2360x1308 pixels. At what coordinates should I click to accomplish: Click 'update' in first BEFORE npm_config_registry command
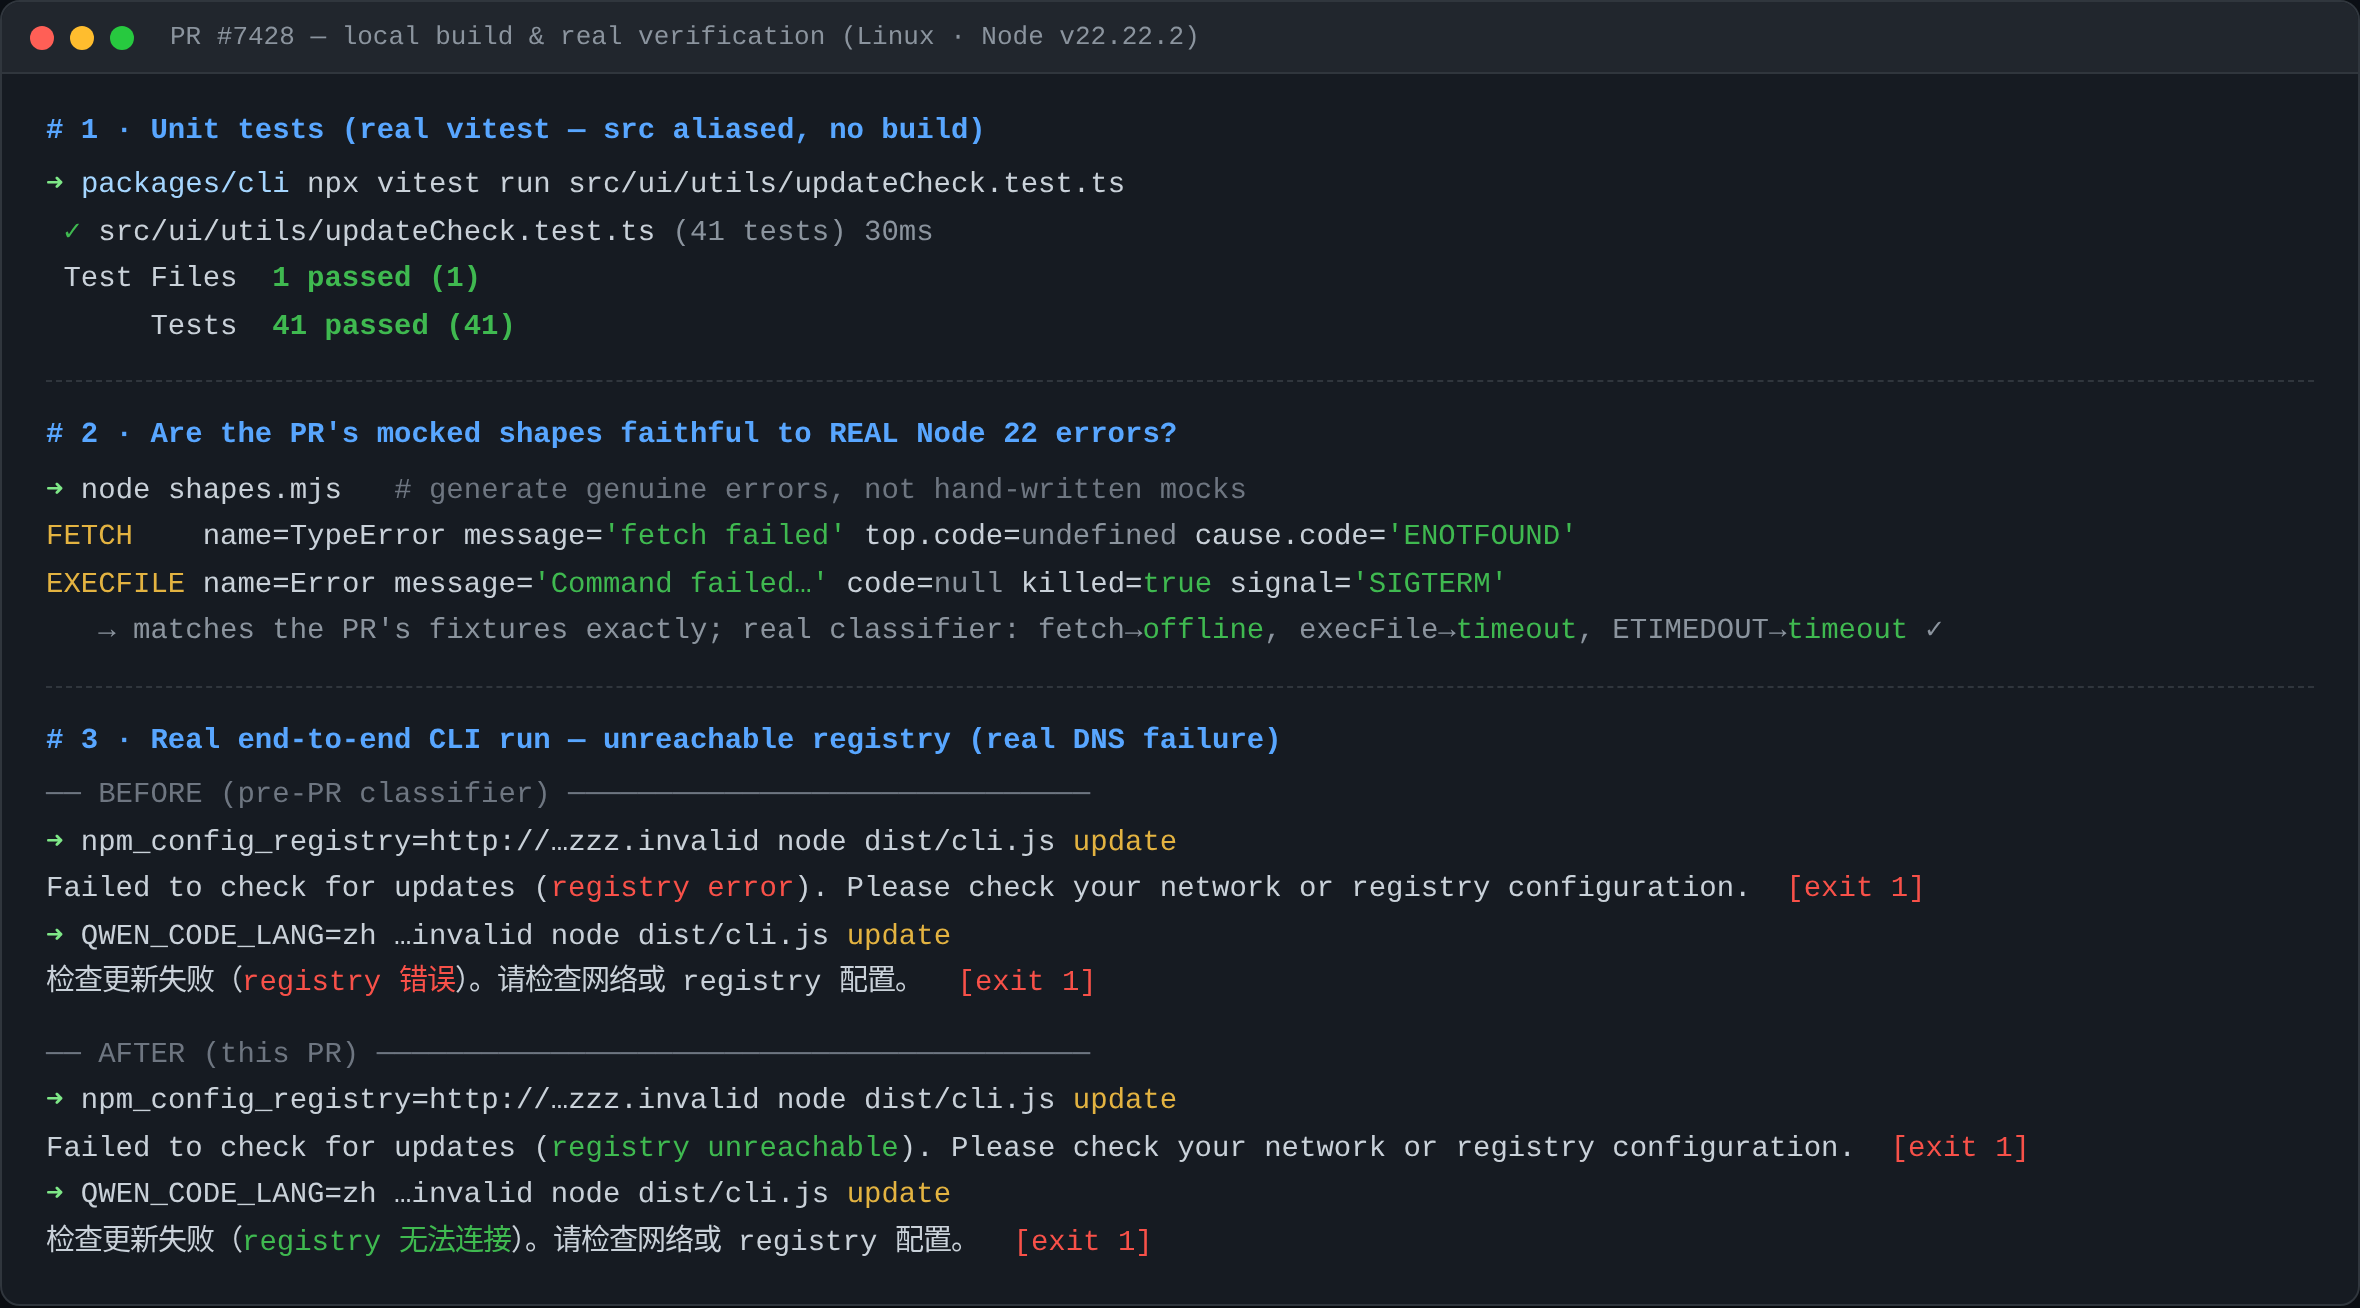1124,842
